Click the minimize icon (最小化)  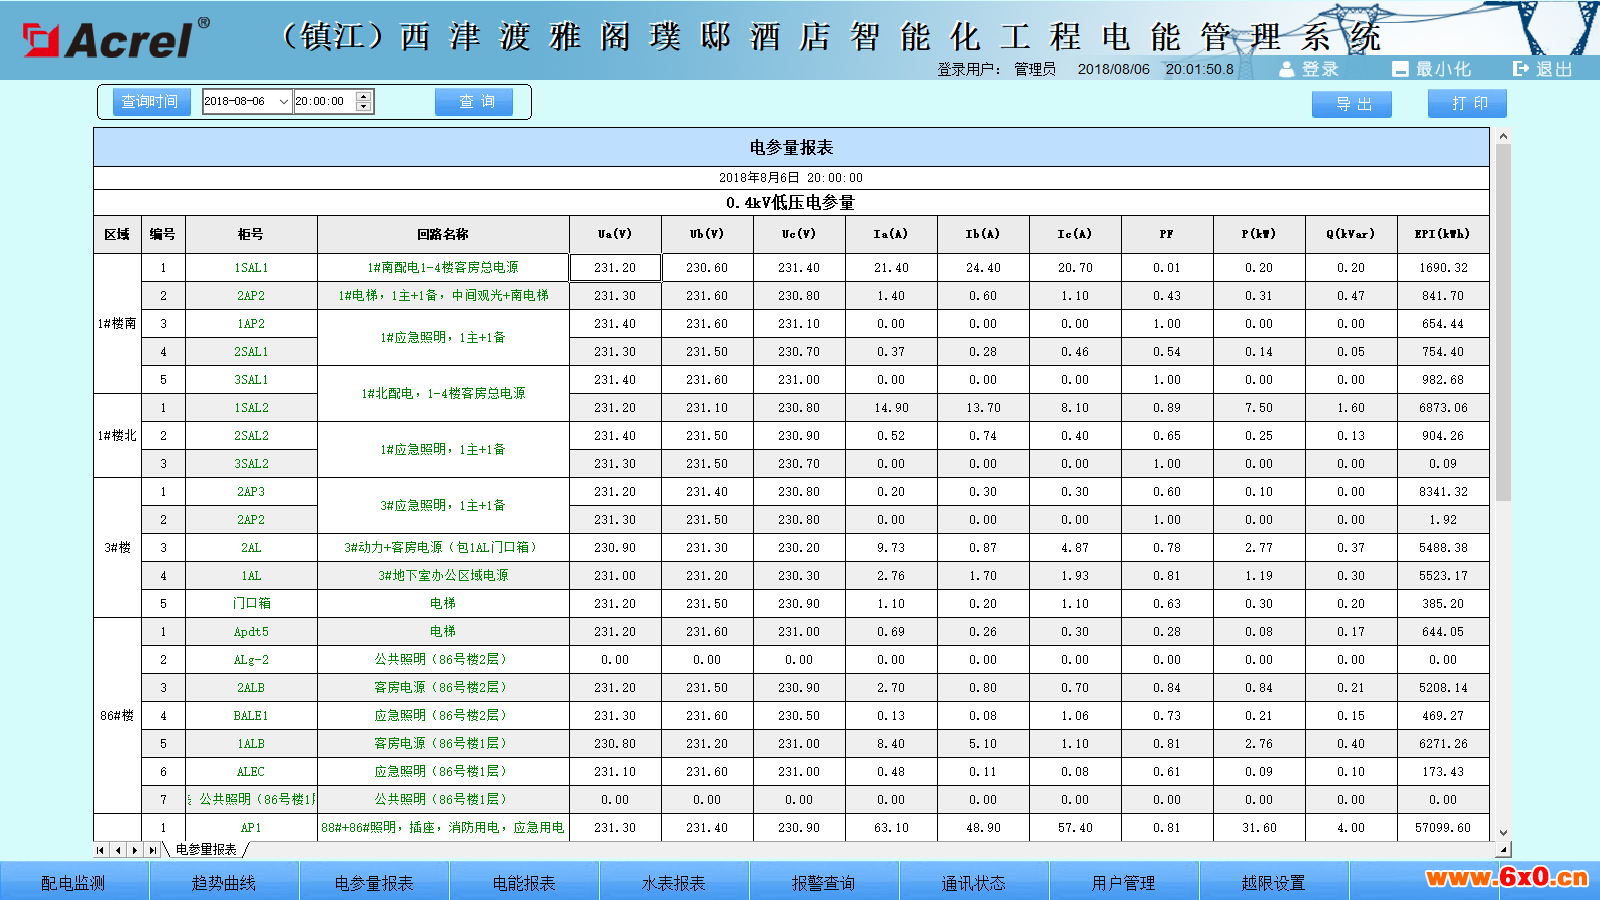[1400, 69]
